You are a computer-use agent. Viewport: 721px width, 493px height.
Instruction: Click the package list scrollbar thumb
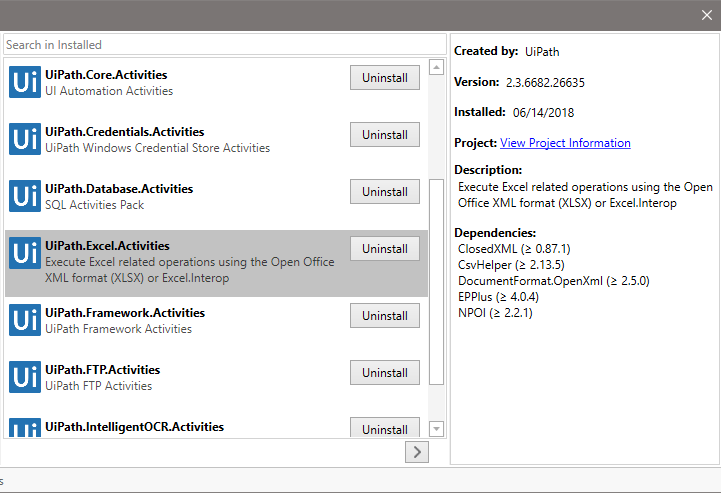point(436,281)
